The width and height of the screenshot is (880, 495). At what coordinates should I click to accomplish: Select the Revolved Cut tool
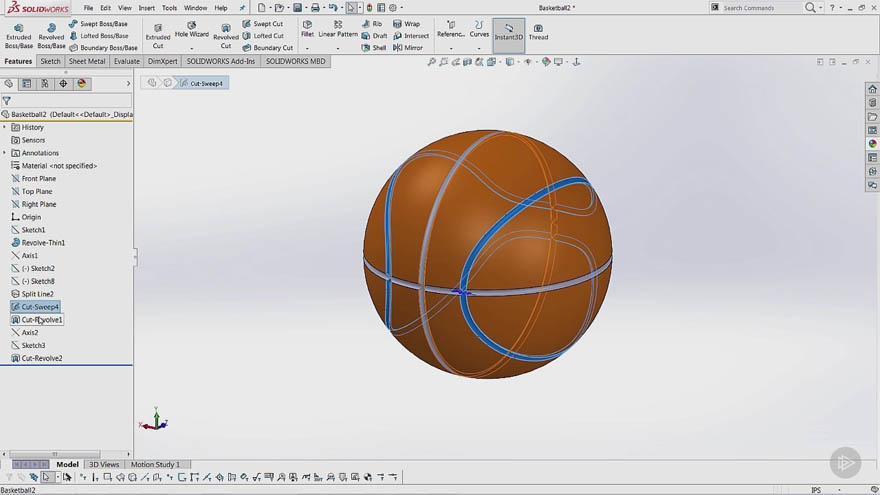226,36
